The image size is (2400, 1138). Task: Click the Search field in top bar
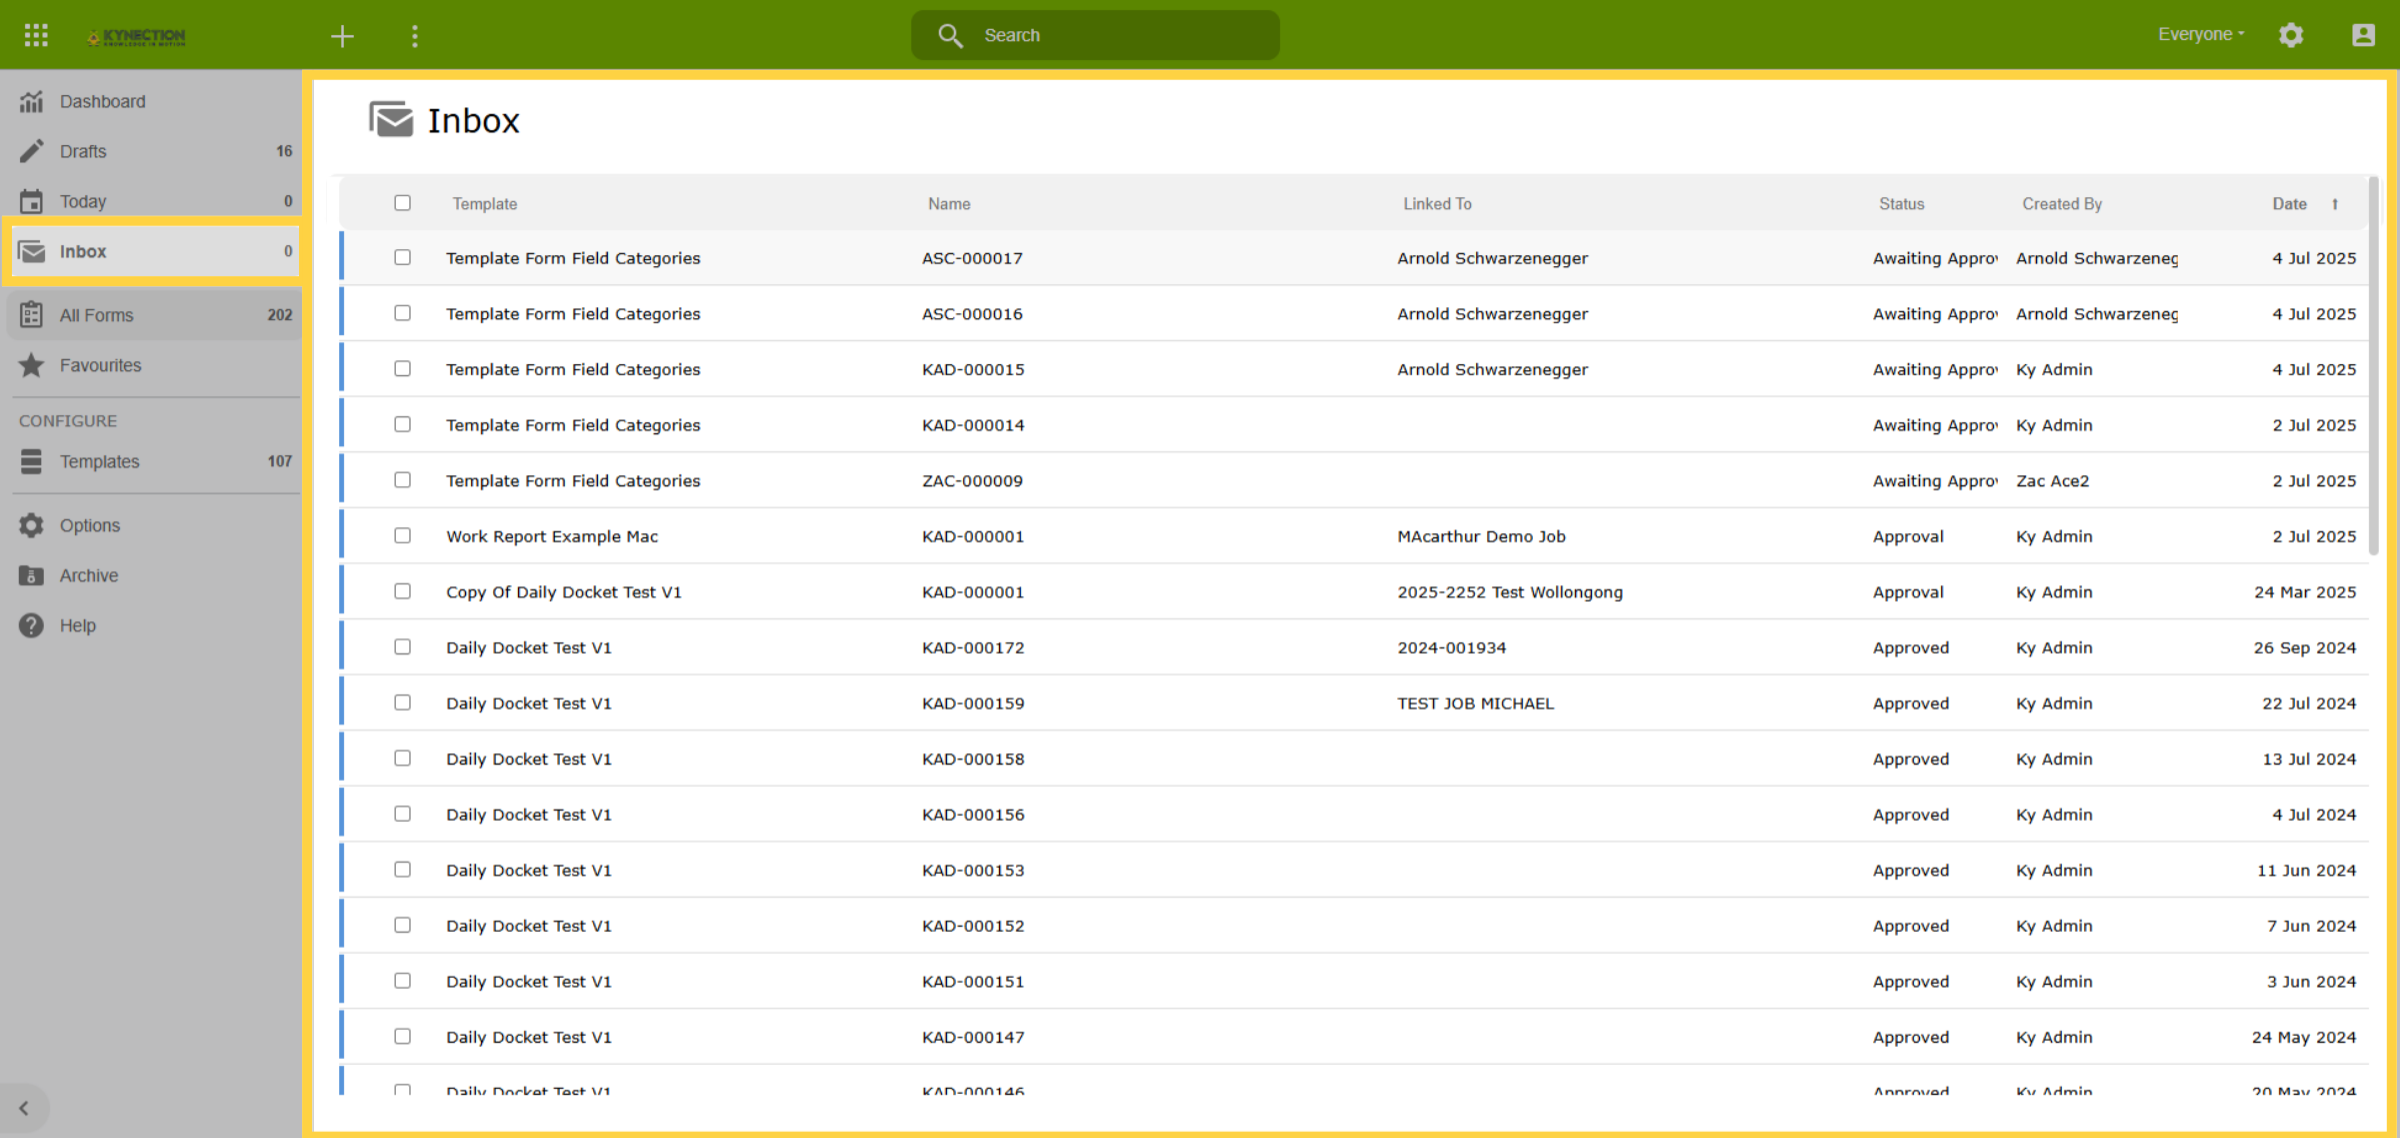(1095, 35)
